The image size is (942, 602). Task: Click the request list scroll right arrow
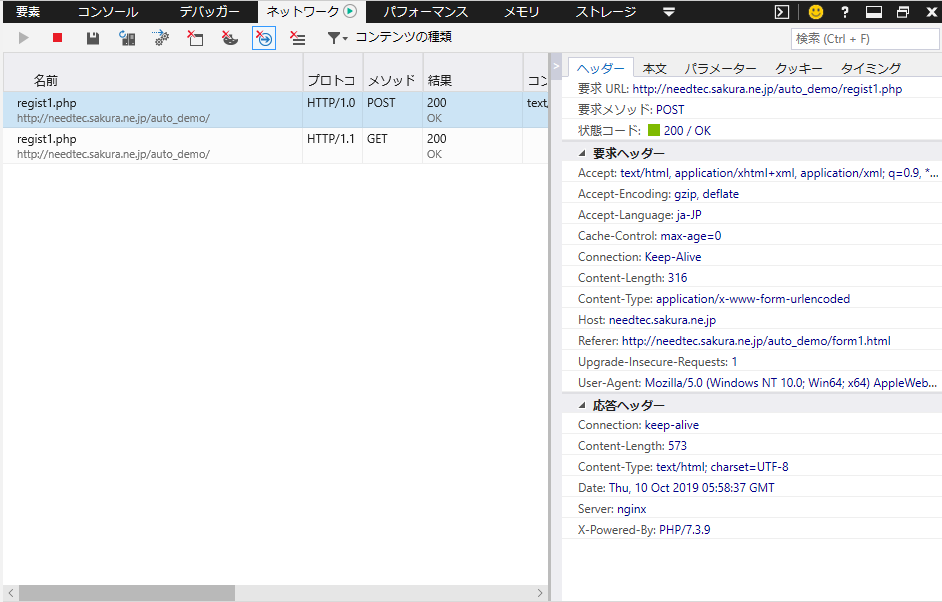(x=539, y=593)
